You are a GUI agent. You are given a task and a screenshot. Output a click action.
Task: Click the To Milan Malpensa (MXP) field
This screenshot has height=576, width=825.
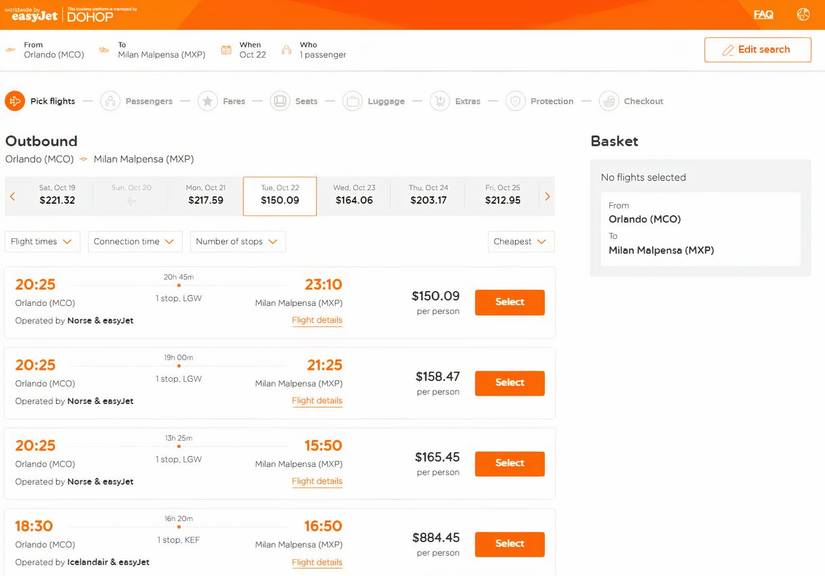point(161,50)
